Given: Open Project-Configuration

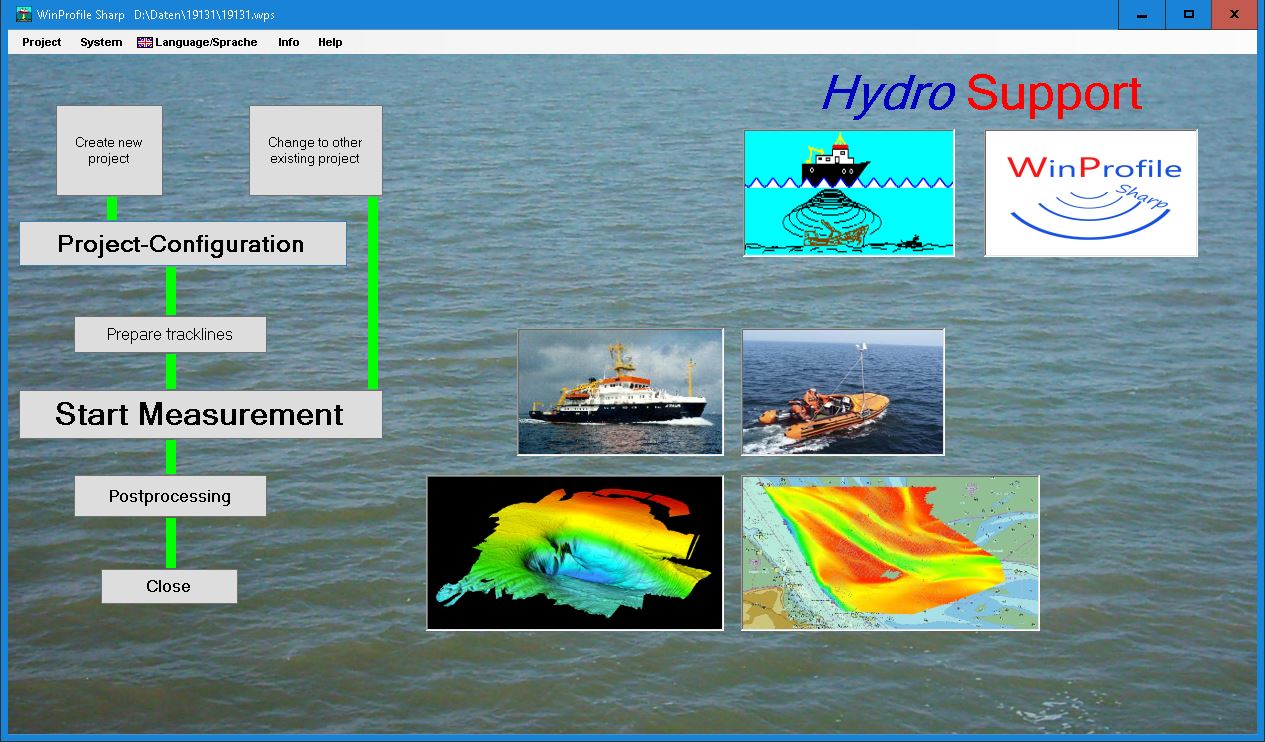Looking at the screenshot, I should pyautogui.click(x=182, y=244).
